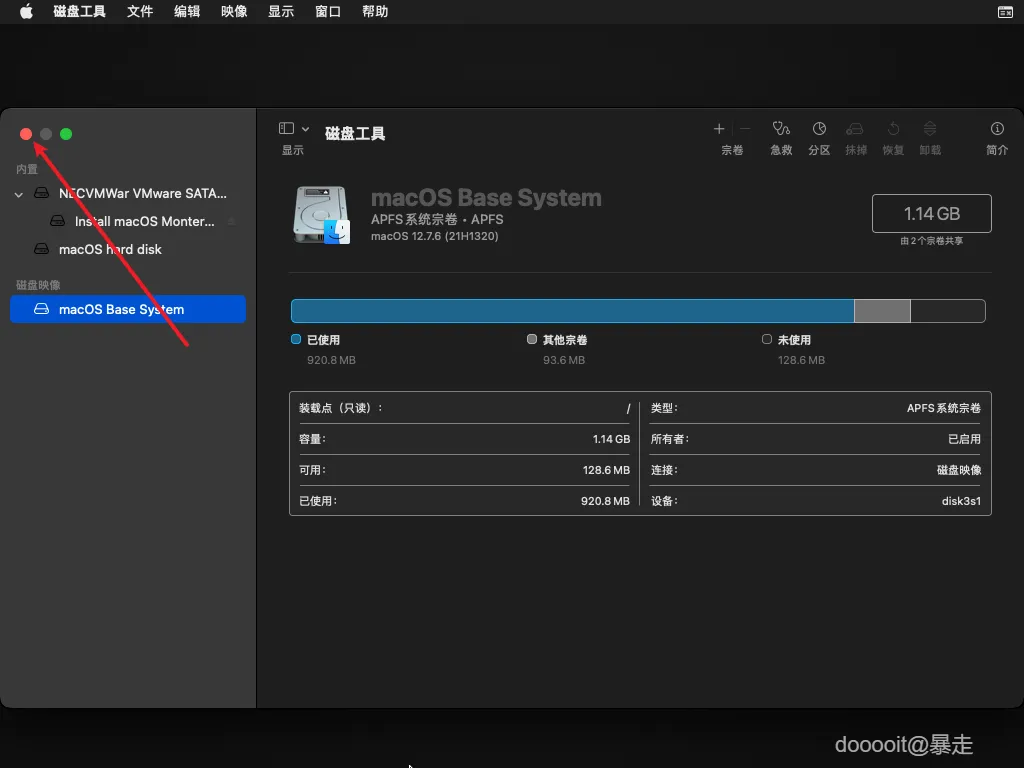Click the Erase (抹掉) drive icon

pos(855,129)
